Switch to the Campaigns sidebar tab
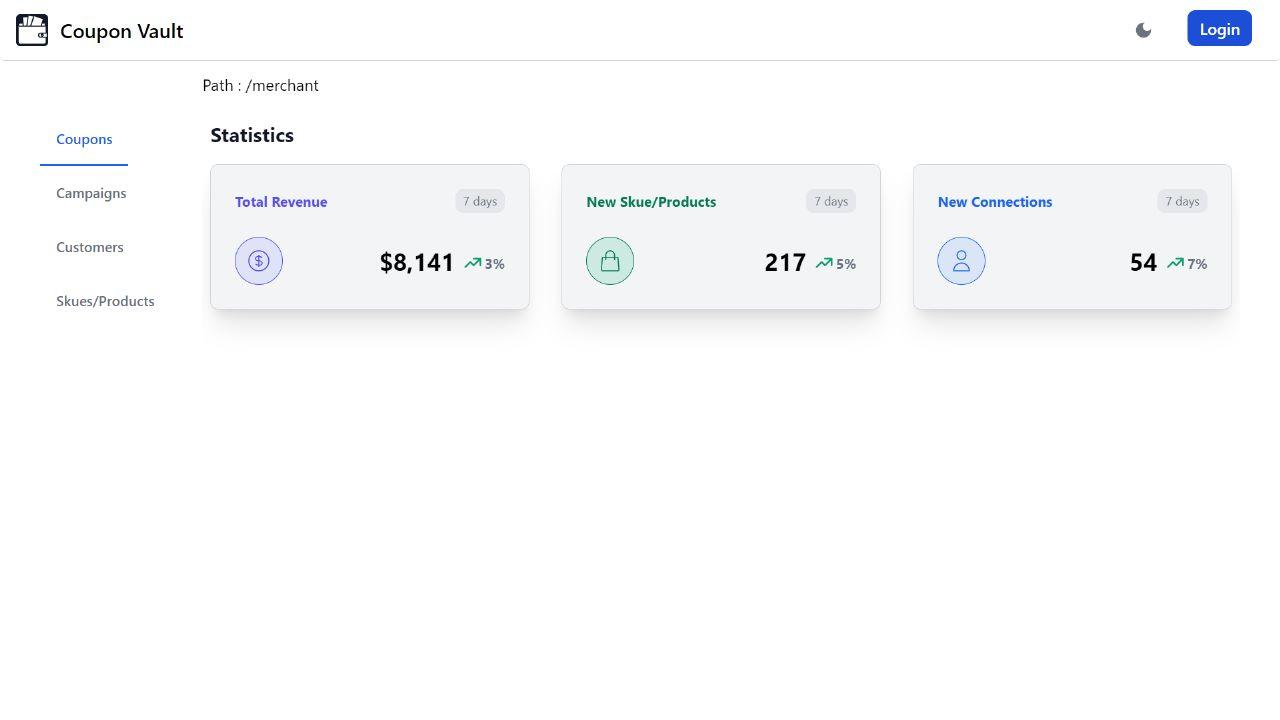Screen dimensions: 1280x720 coord(91,193)
